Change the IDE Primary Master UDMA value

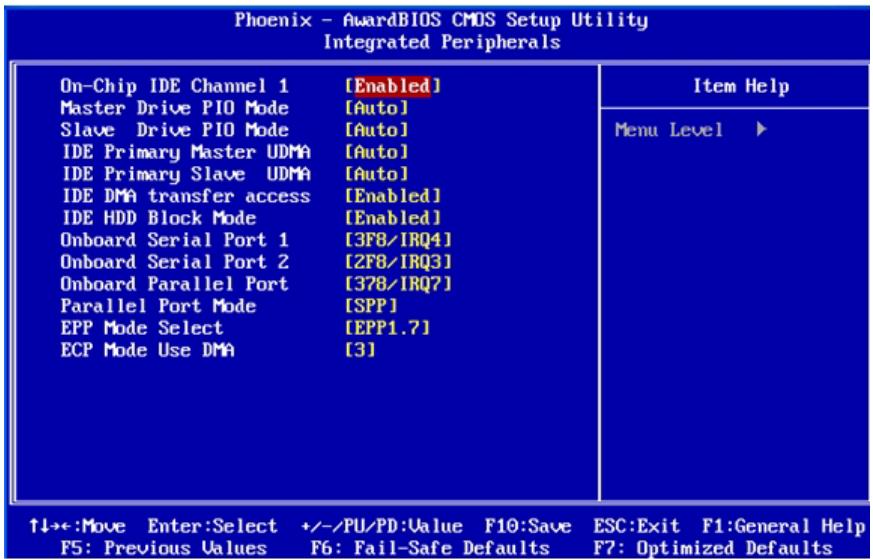click(376, 152)
